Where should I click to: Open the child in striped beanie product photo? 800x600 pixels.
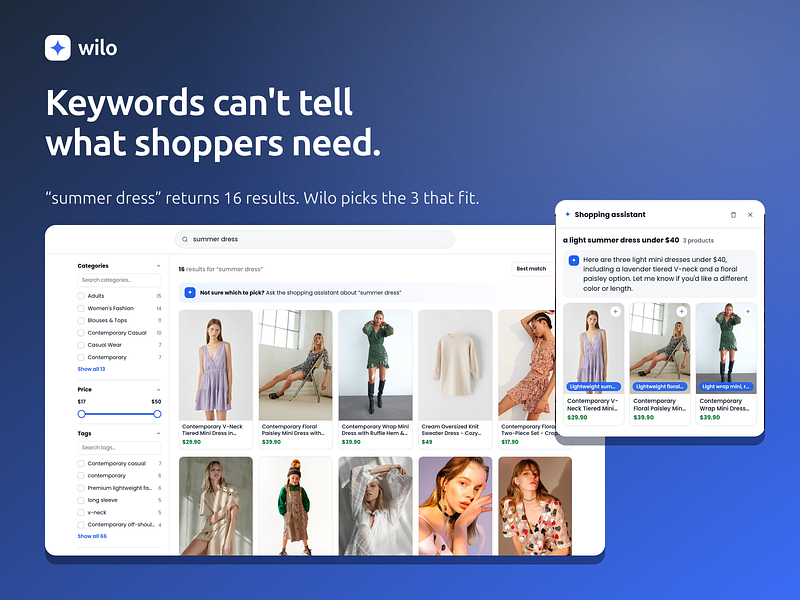[295, 506]
